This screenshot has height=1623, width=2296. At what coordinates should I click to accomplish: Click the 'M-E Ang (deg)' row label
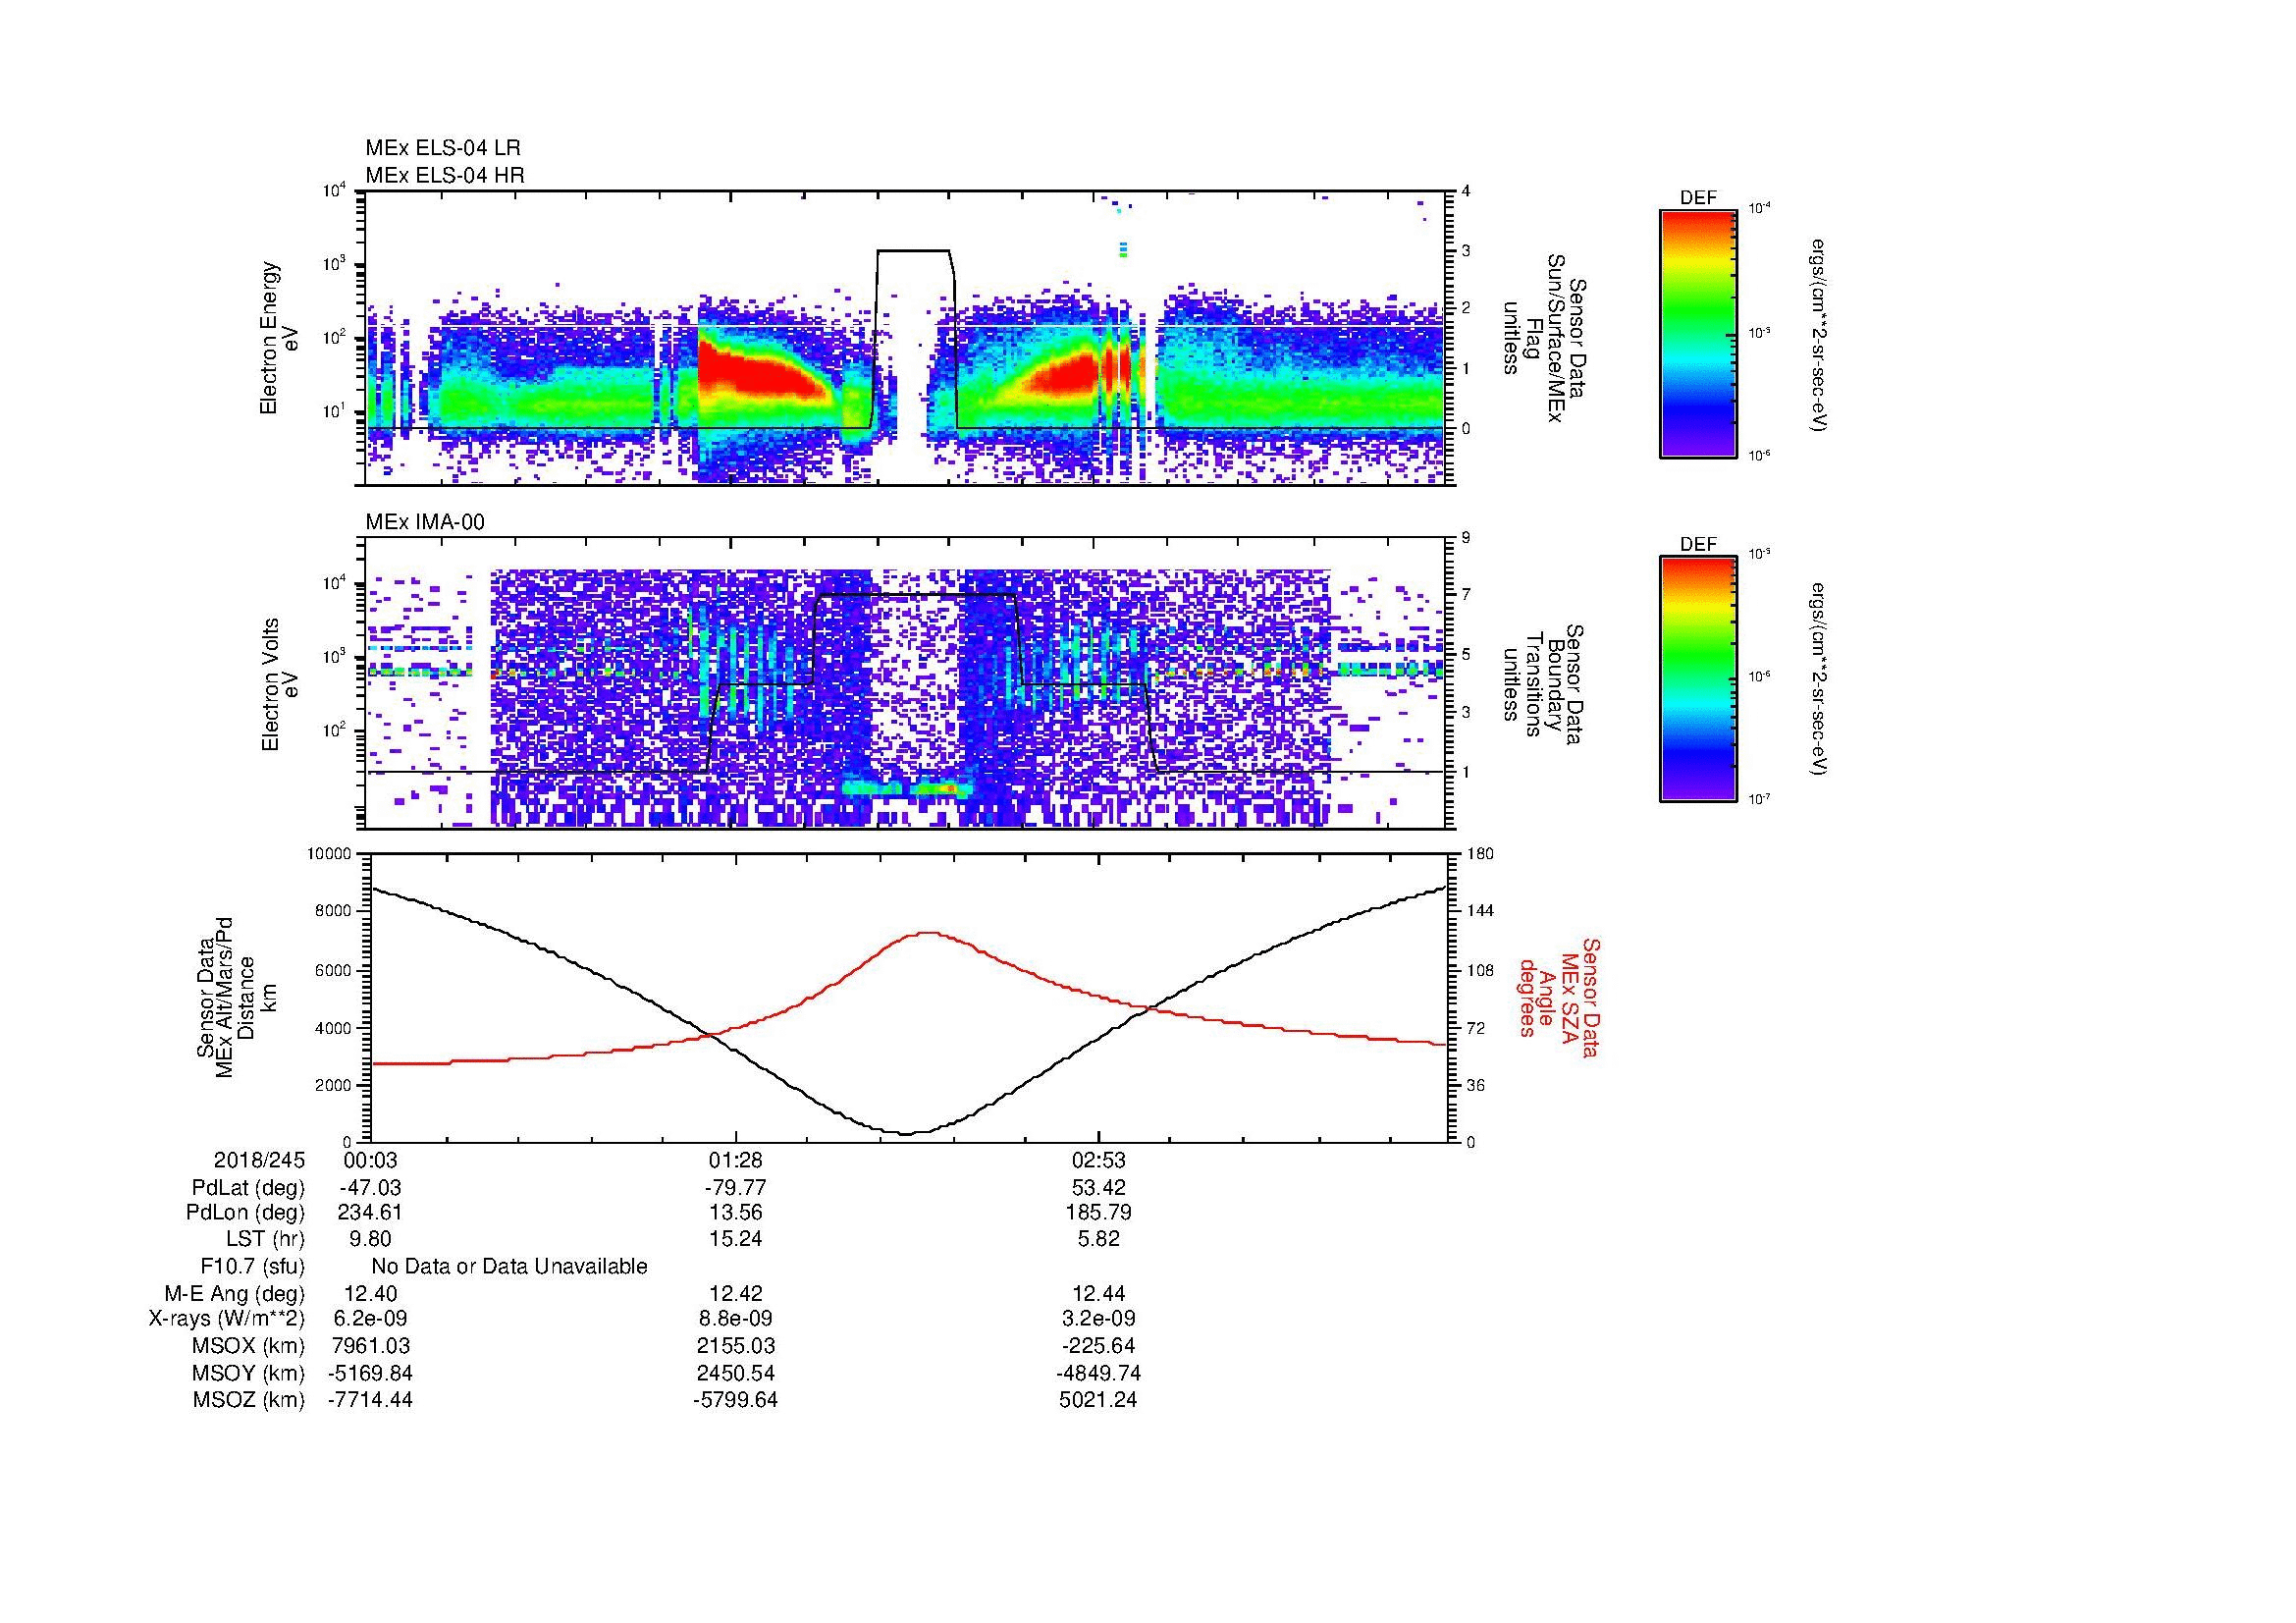tap(235, 1294)
